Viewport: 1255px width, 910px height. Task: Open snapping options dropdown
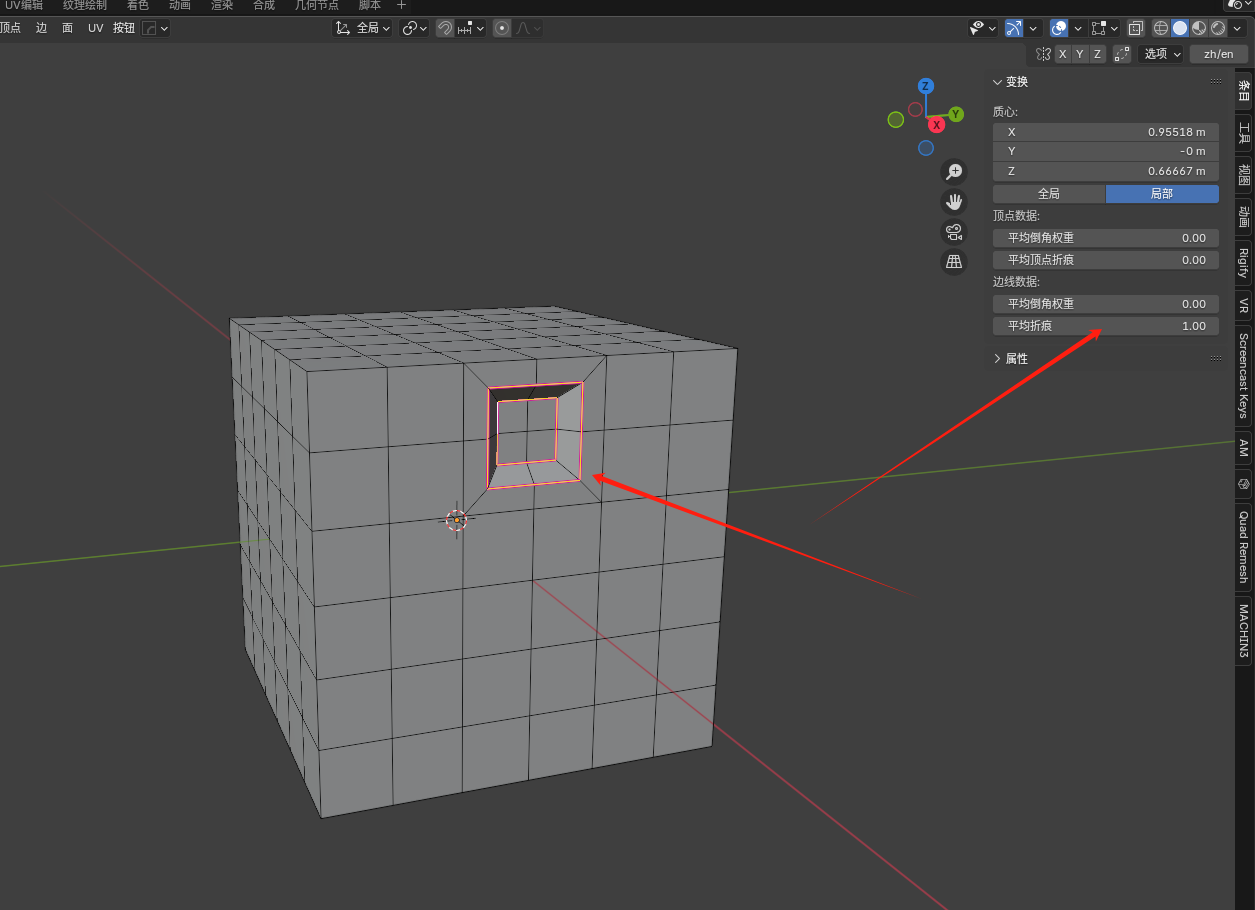pos(471,28)
